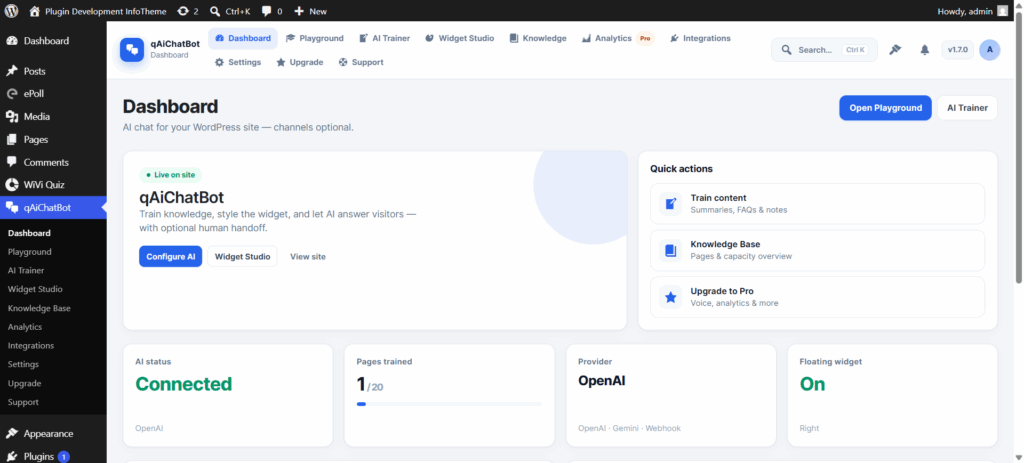Open the New content plus menu

[310, 11]
